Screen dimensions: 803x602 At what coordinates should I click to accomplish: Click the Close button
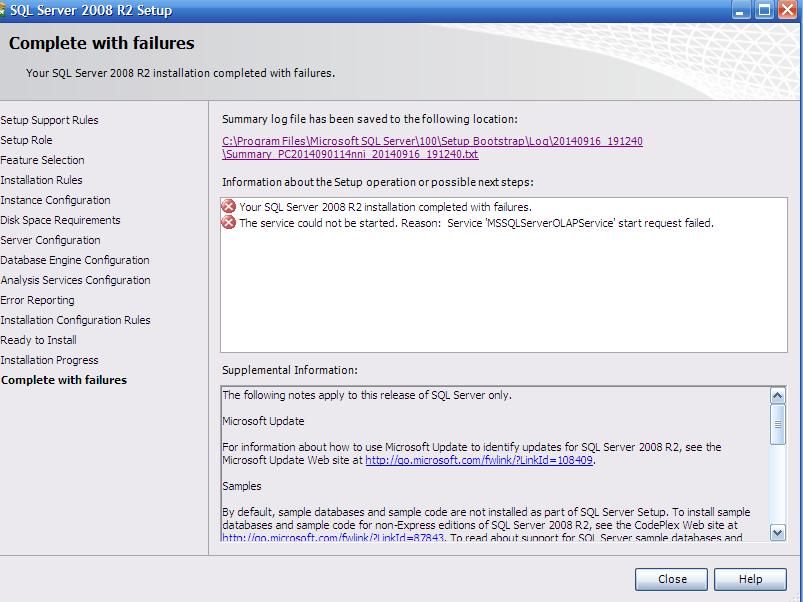pos(671,579)
